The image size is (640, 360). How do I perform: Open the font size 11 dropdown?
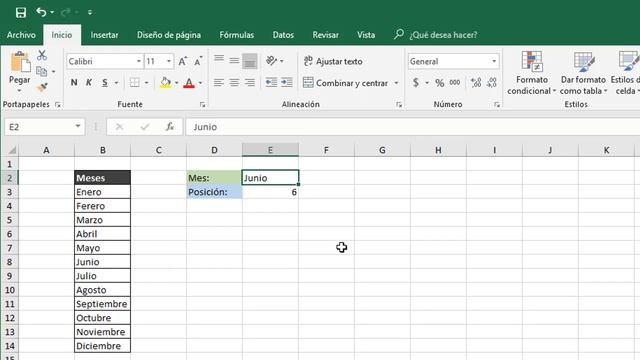pyautogui.click(x=169, y=61)
